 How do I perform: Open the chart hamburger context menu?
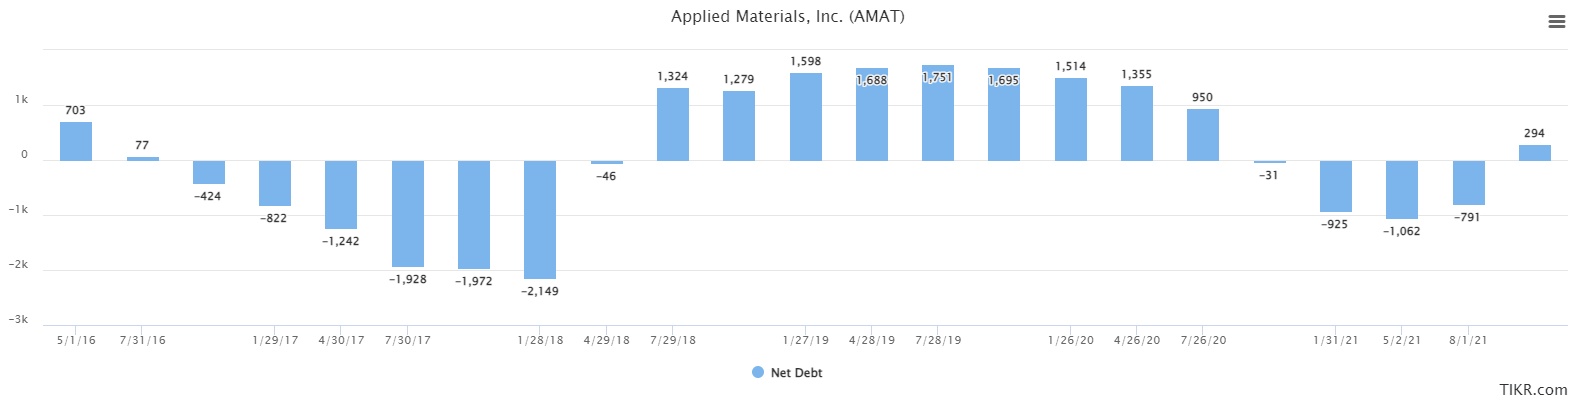(x=1556, y=21)
